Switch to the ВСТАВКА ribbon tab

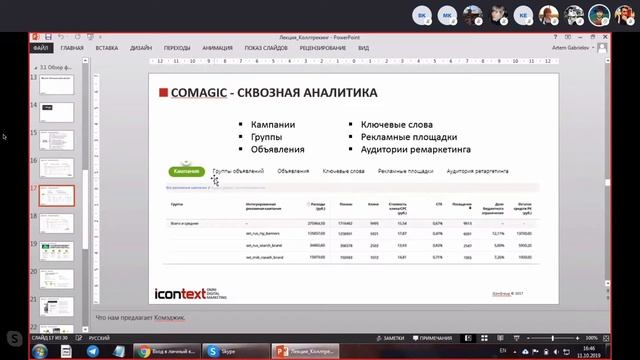point(107,48)
